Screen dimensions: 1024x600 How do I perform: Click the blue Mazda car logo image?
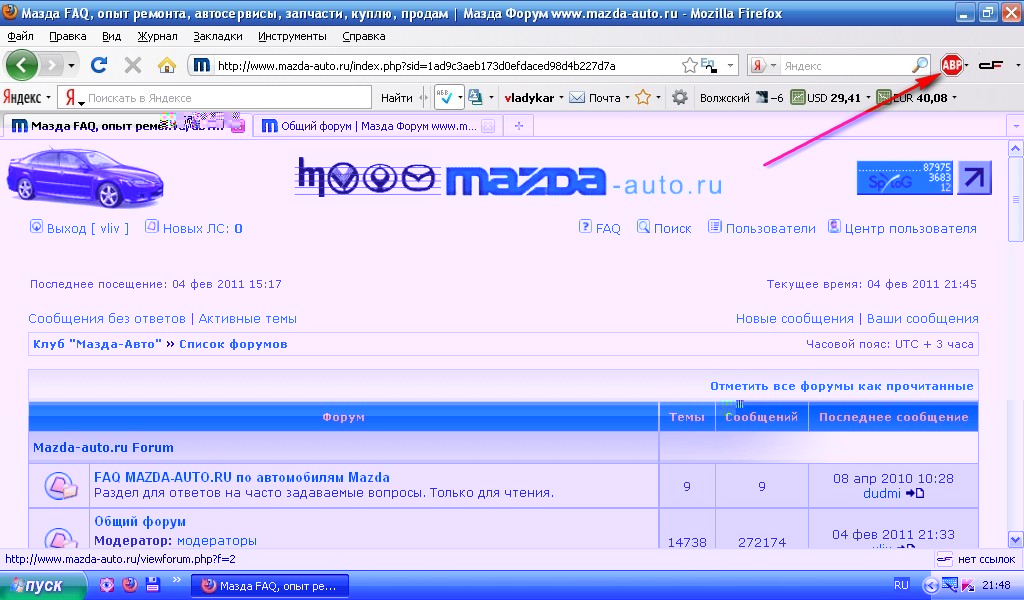pos(84,178)
